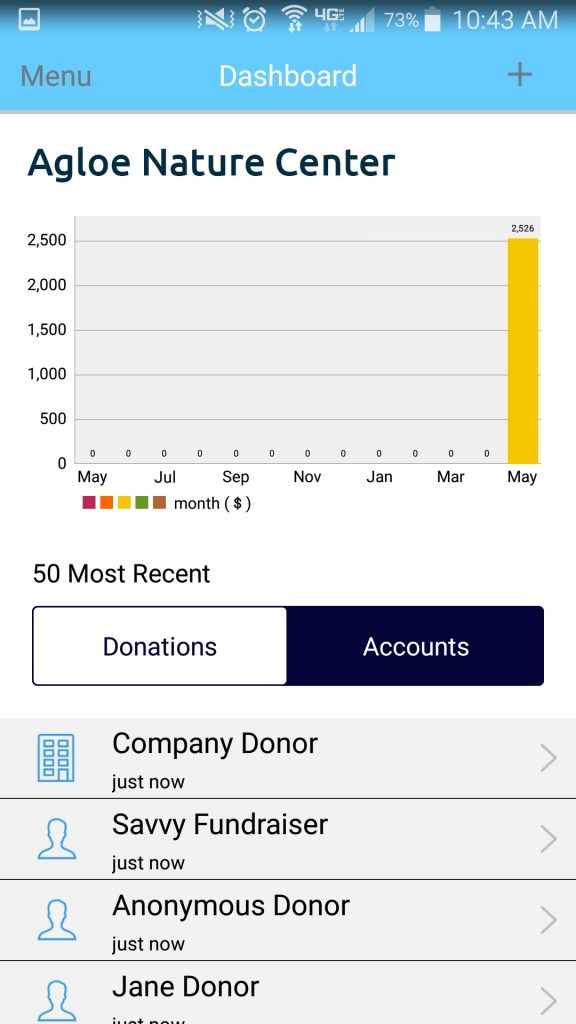Tap the battery status icon
576x1024 pixels.
click(432, 20)
